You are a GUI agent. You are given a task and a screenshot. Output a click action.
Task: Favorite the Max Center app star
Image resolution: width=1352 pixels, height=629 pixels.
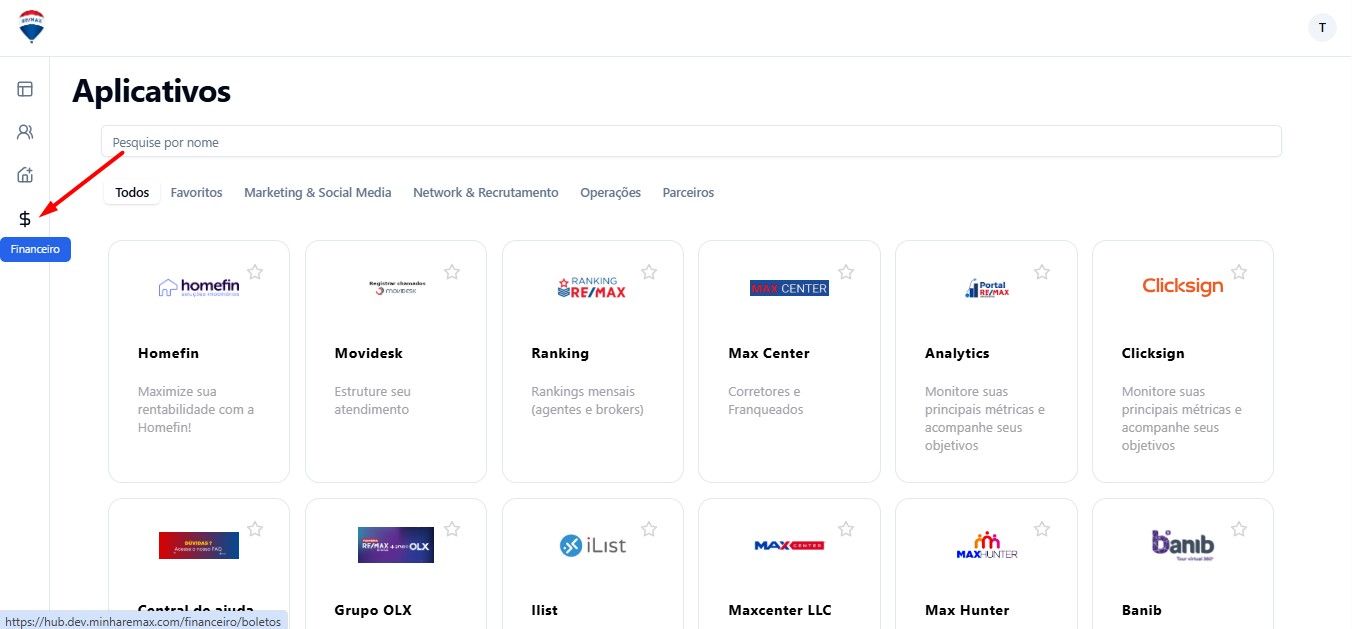pyautogui.click(x=846, y=271)
